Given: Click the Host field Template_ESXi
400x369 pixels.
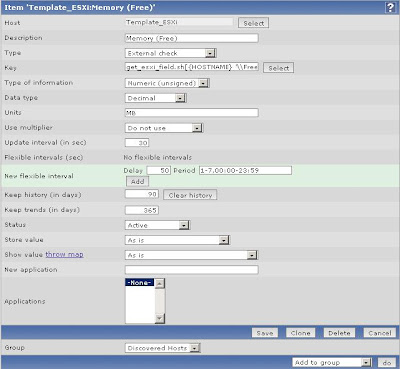Looking at the screenshot, I should tap(179, 22).
